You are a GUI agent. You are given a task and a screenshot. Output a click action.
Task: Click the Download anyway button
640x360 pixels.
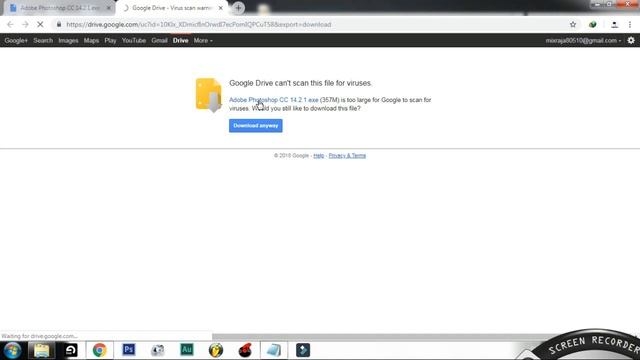(256, 126)
